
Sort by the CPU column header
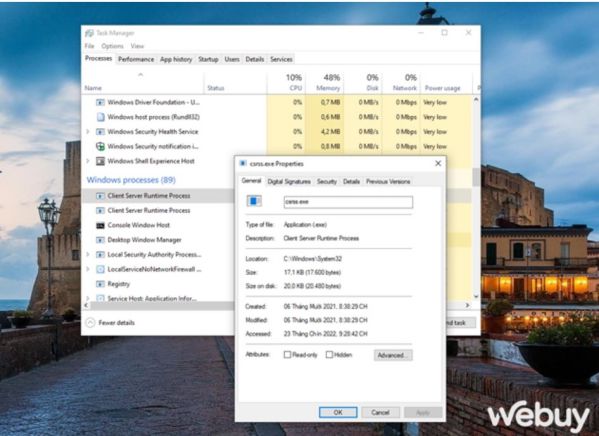[286, 83]
